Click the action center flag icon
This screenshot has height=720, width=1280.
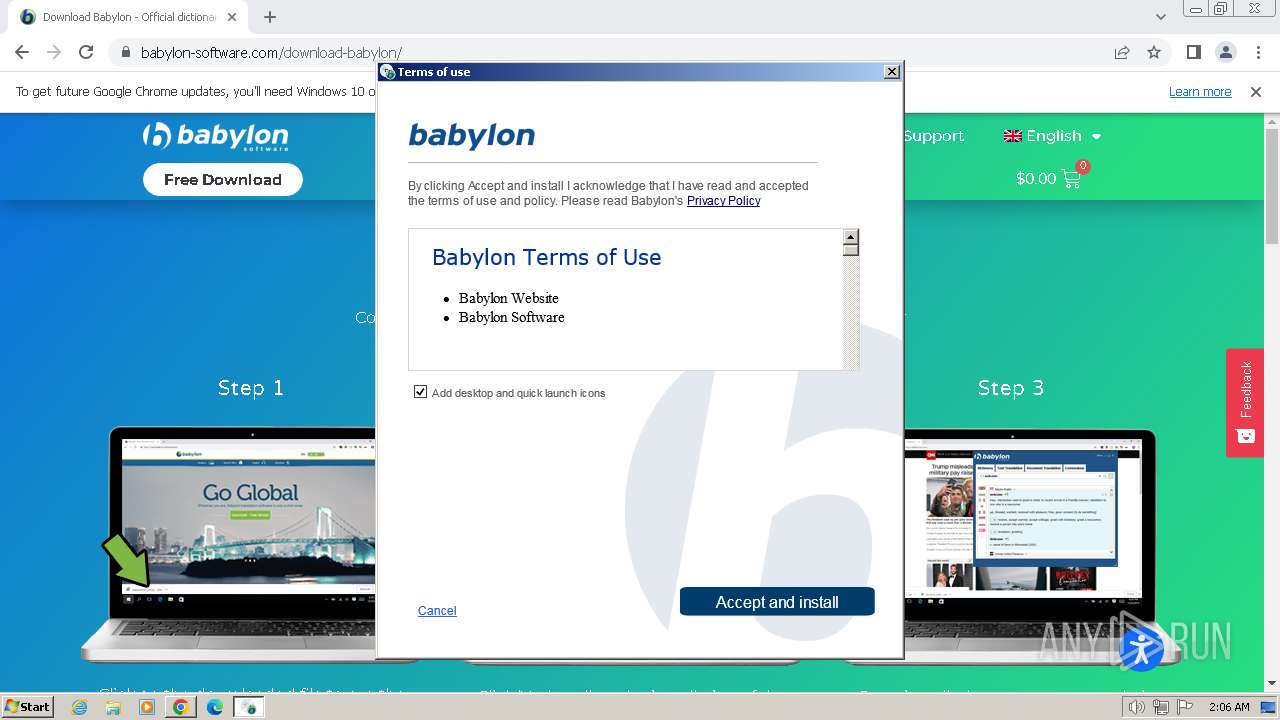pyautogui.click(x=1184, y=707)
